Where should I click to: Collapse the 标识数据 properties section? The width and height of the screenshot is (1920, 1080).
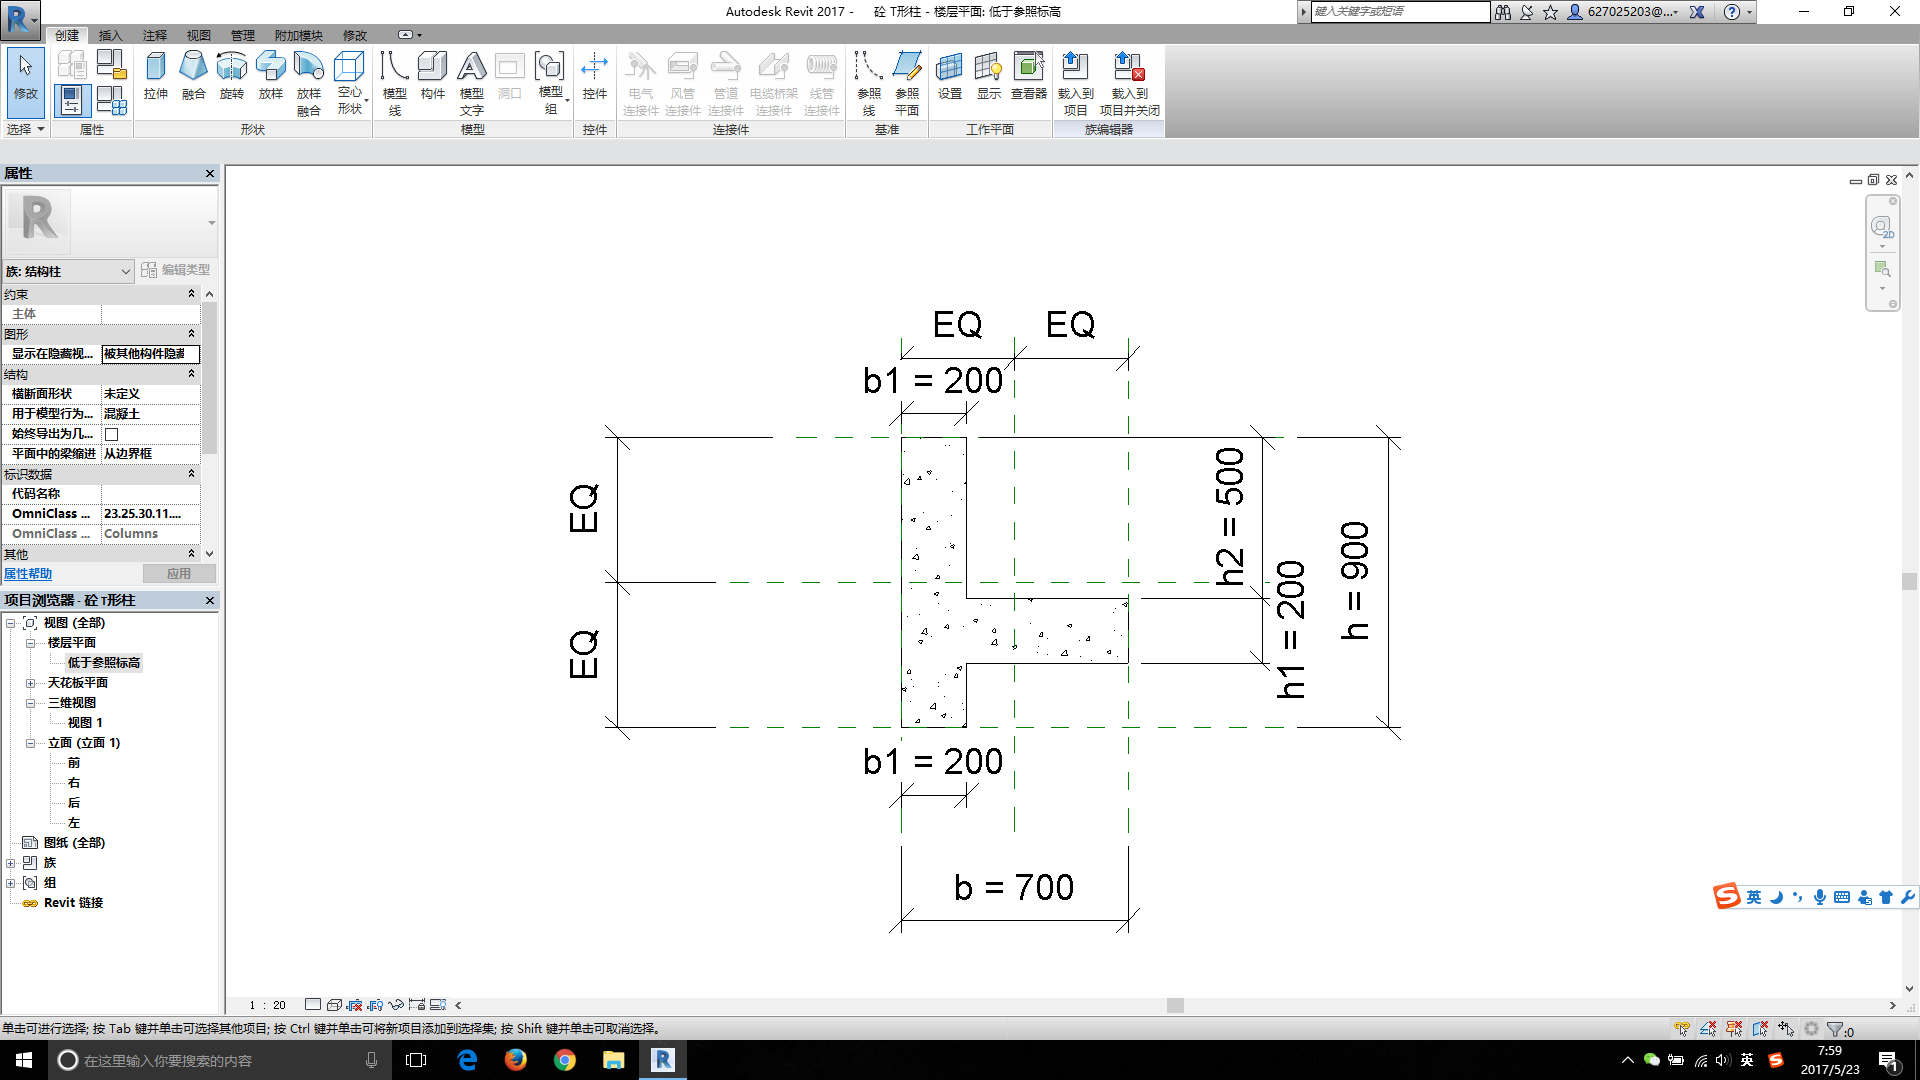tap(191, 473)
